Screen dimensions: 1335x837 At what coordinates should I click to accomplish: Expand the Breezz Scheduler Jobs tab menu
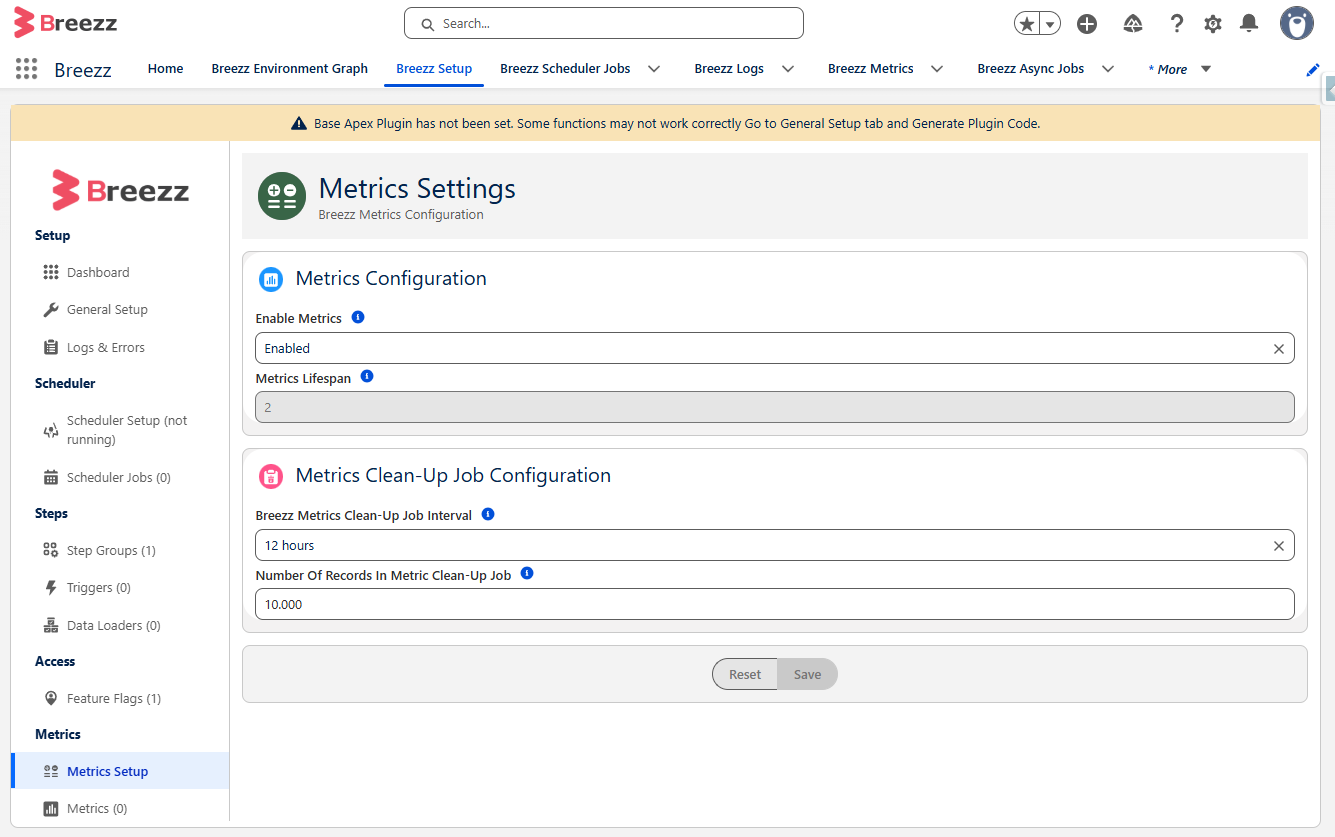[x=654, y=69]
